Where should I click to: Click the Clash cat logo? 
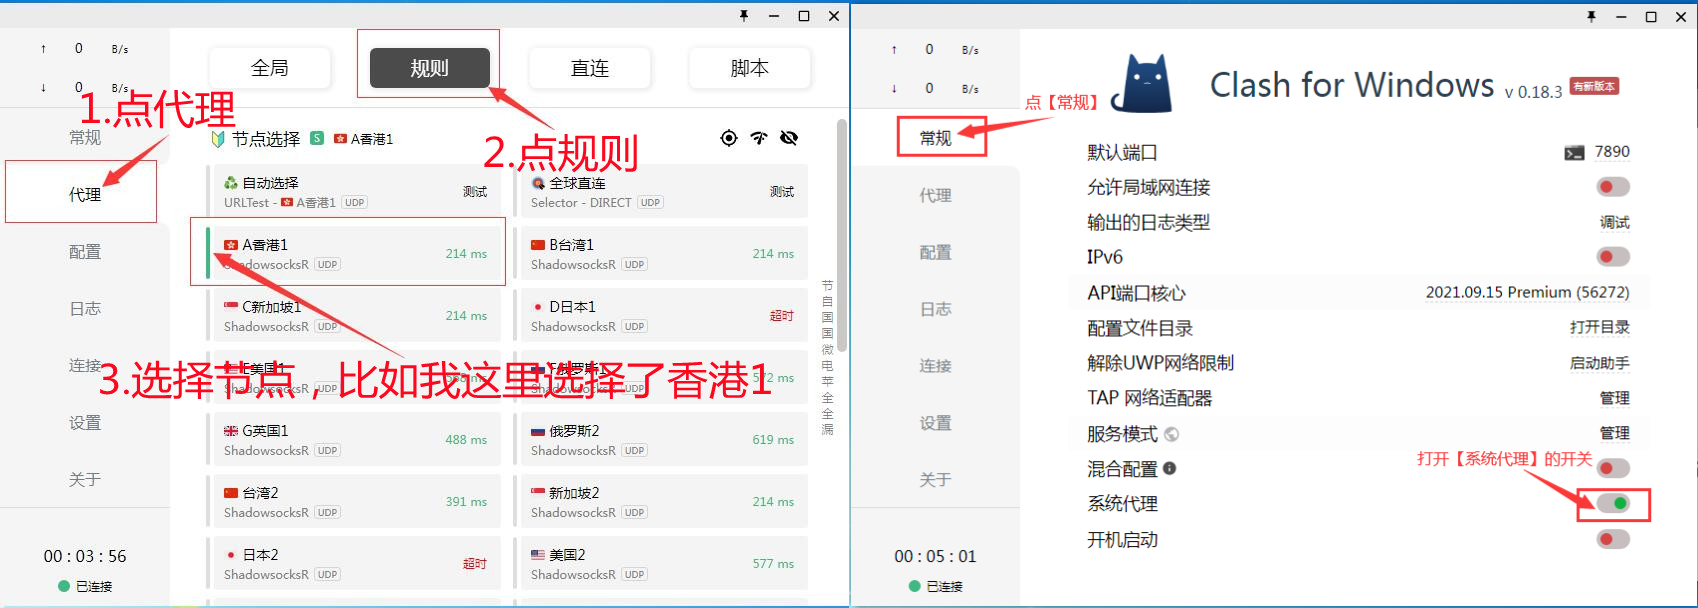click(x=1144, y=84)
